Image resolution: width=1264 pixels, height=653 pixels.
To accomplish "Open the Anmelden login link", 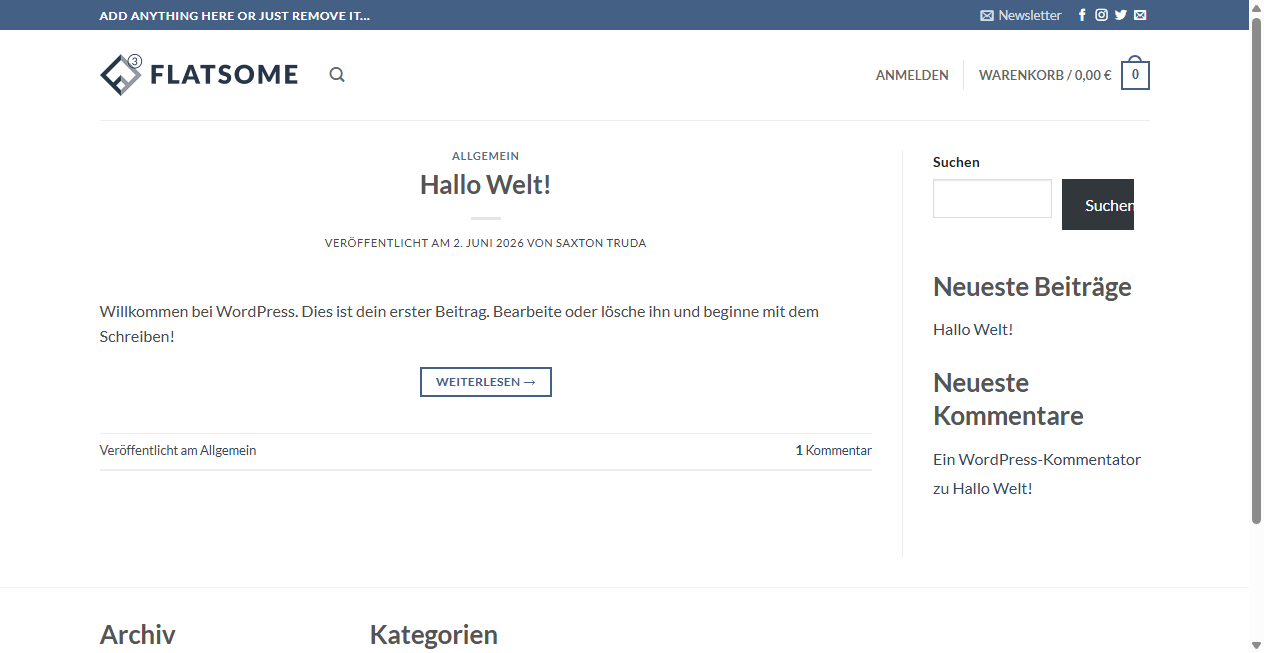I will tap(912, 75).
